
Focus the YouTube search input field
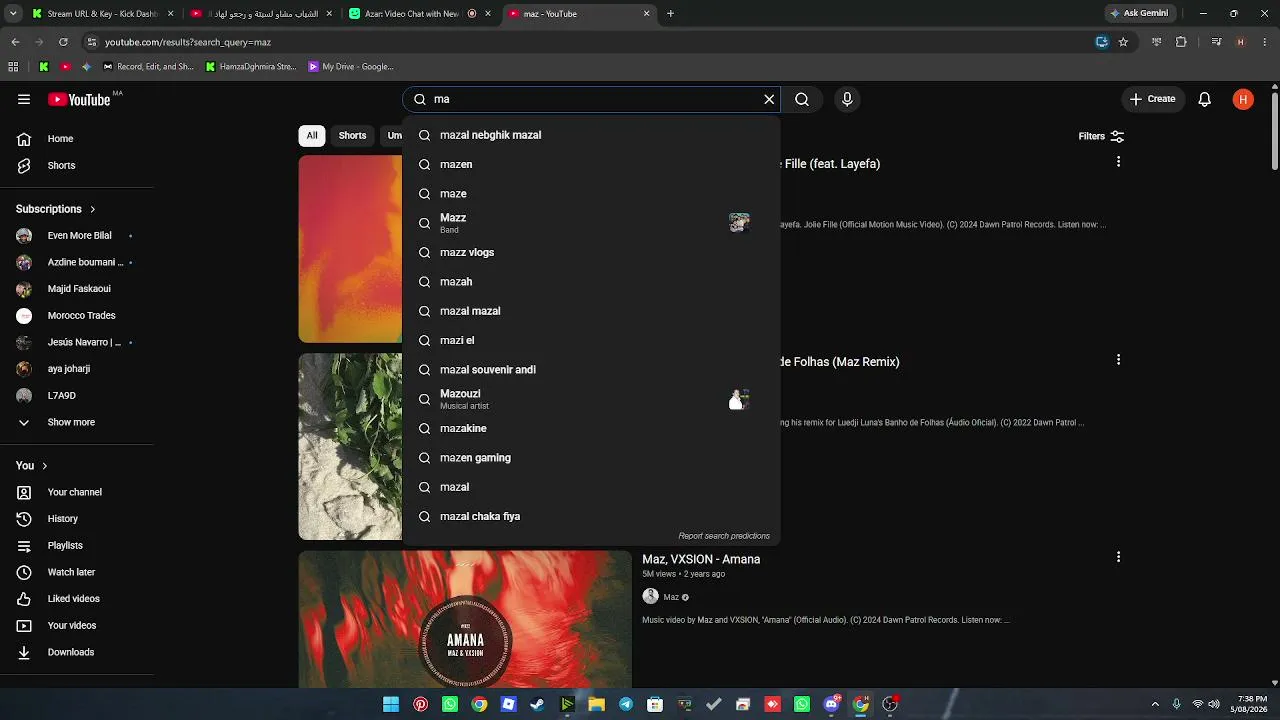pyautogui.click(x=593, y=99)
